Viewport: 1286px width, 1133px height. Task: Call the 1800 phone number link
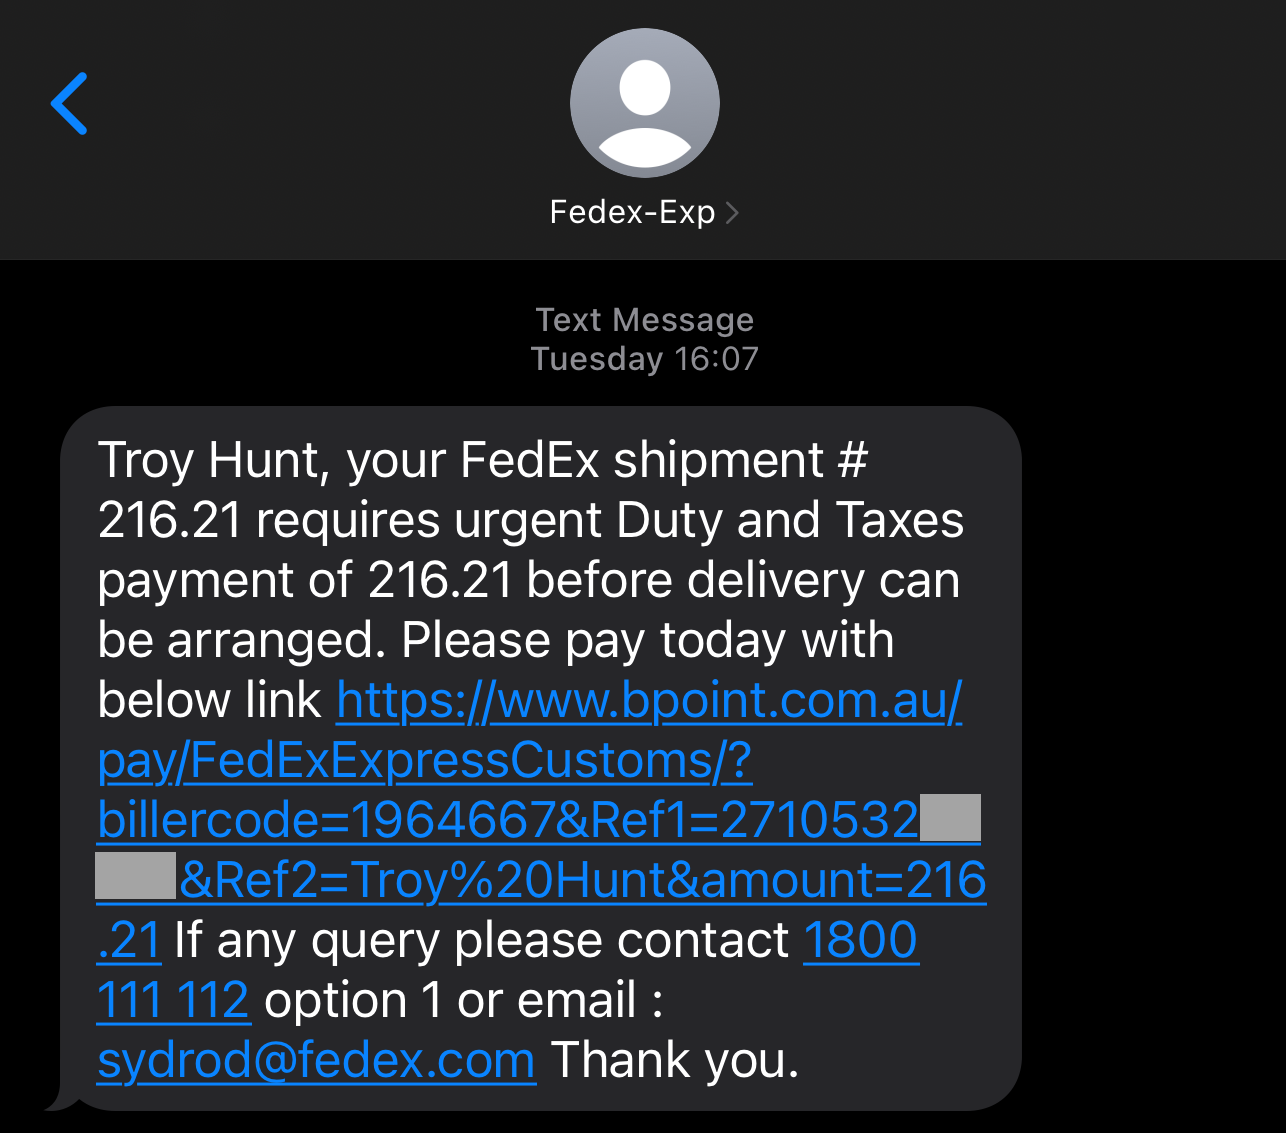(x=860, y=940)
